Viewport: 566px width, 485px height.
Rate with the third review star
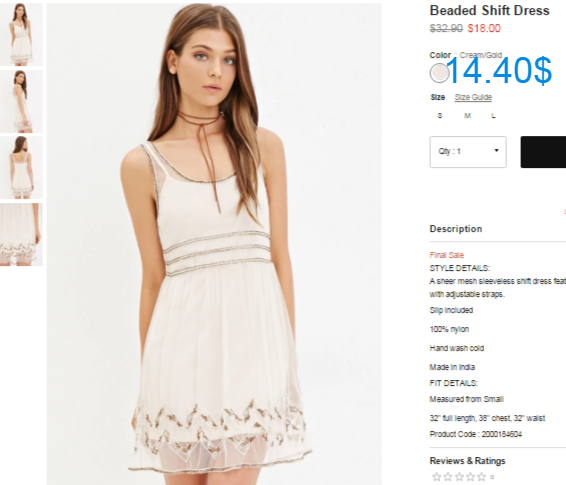459,477
